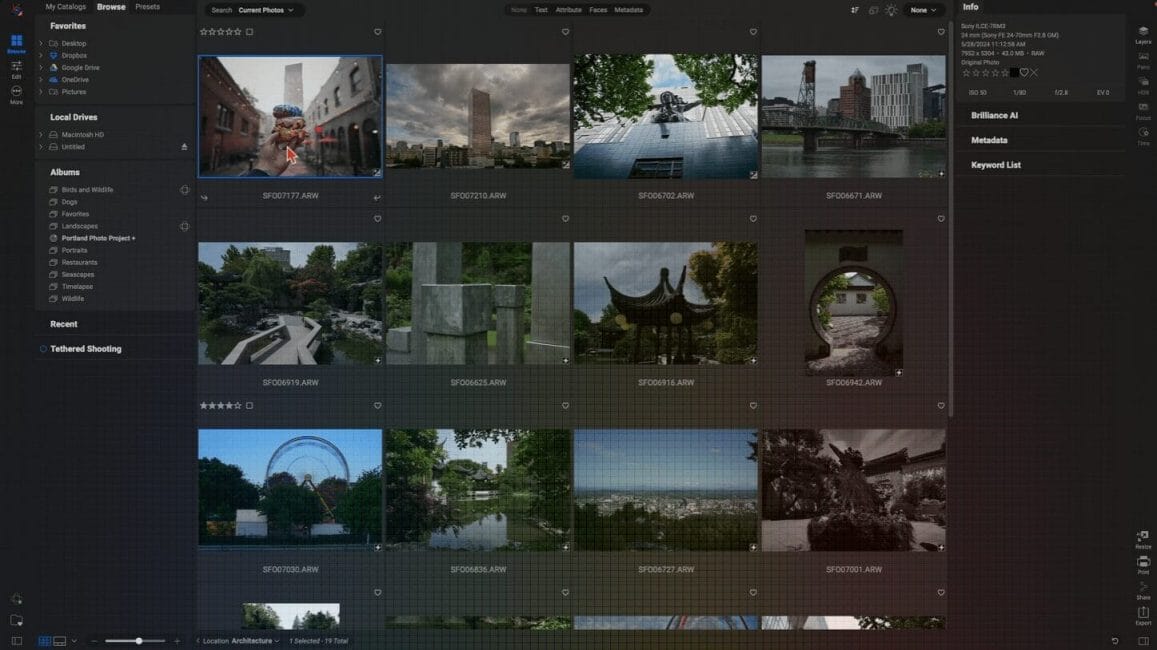Toggle filmstrip view mode
1157x650 pixels.
[x=60, y=640]
